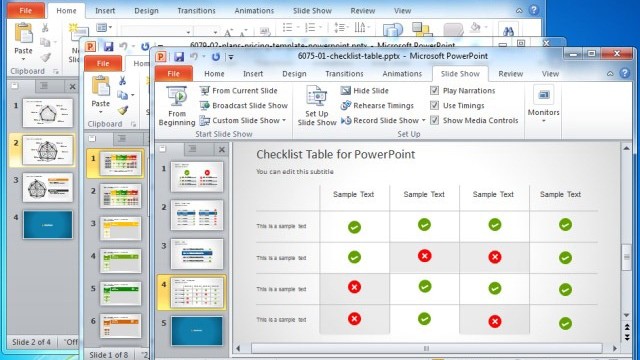This screenshot has height=360, width=640.
Task: Toggle the Play Narrations checkbox
Action: 435,91
